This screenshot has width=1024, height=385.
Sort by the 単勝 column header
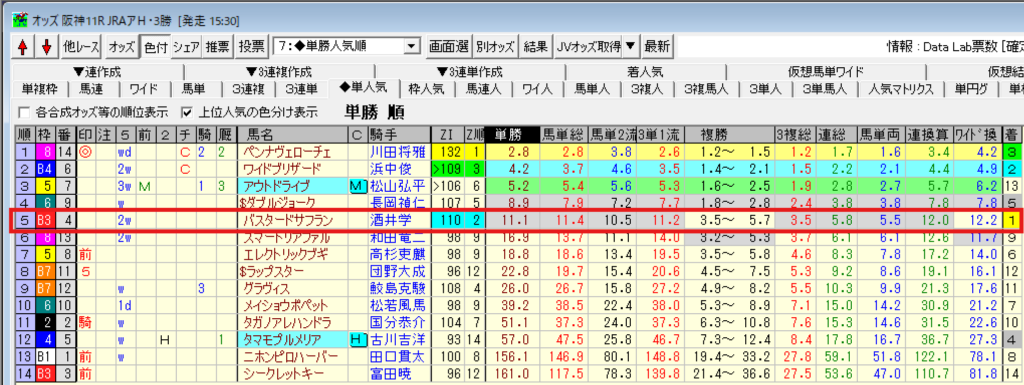tap(513, 135)
